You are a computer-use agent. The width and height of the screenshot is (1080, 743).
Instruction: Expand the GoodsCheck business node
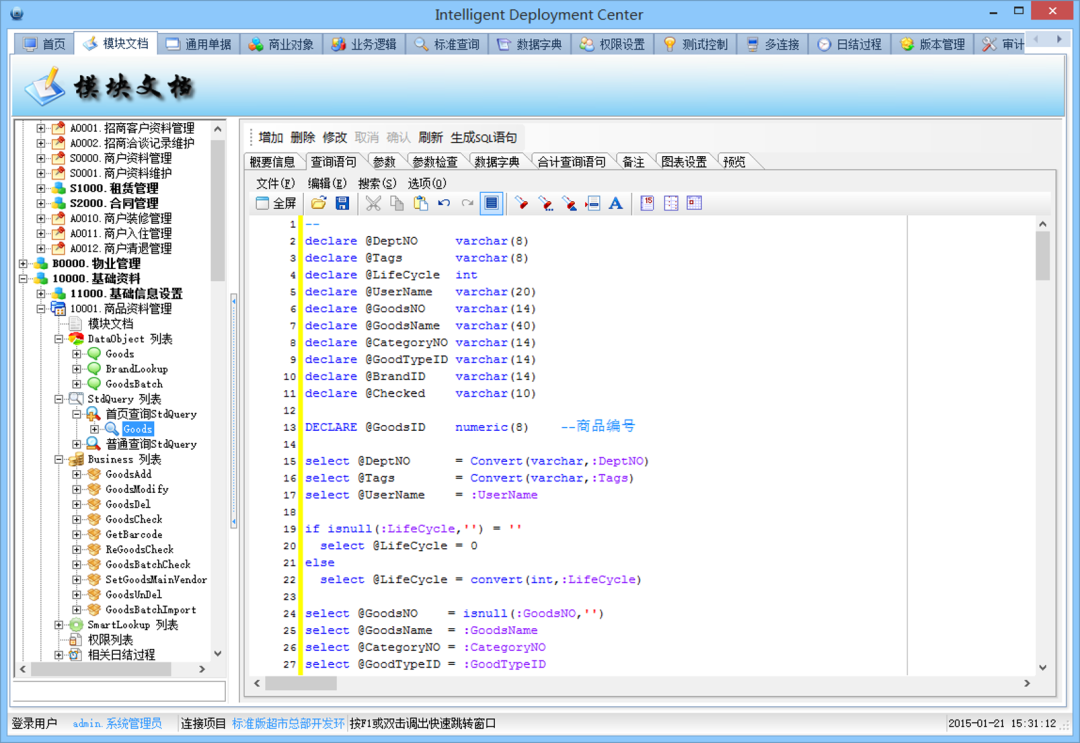(x=76, y=519)
